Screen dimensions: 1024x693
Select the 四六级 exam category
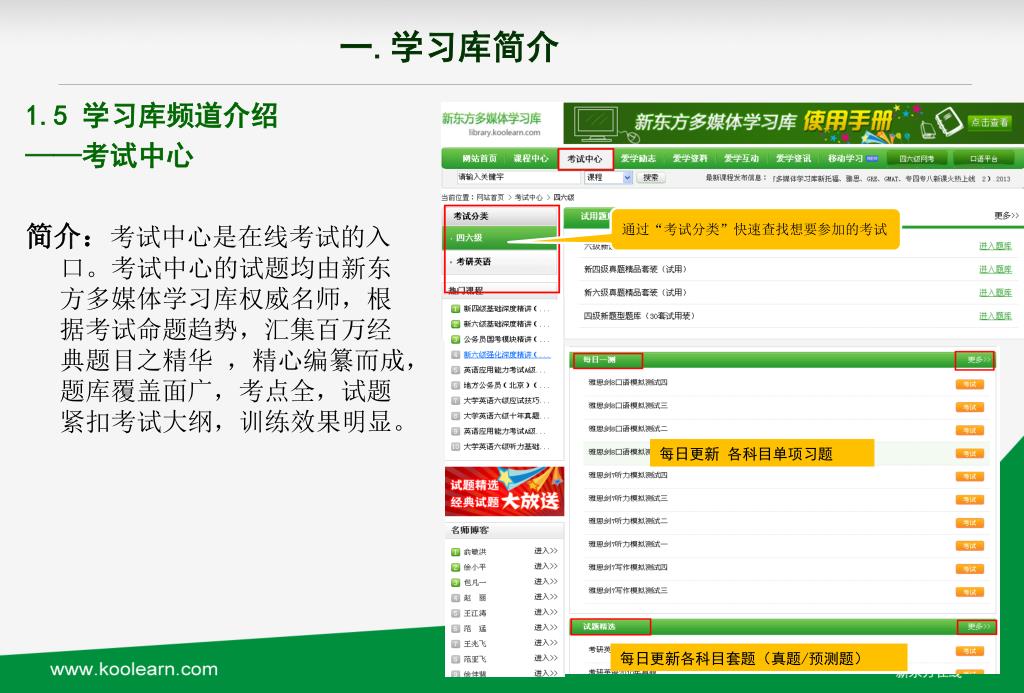(502, 238)
